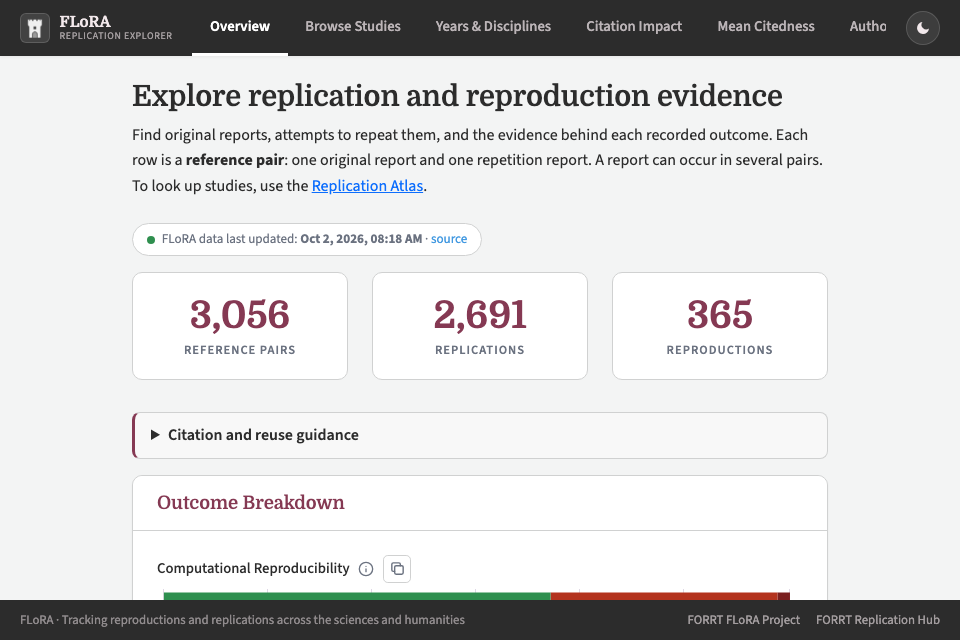The height and width of the screenshot is (640, 960).
Task: Click the green data status dot
Action: point(151,239)
